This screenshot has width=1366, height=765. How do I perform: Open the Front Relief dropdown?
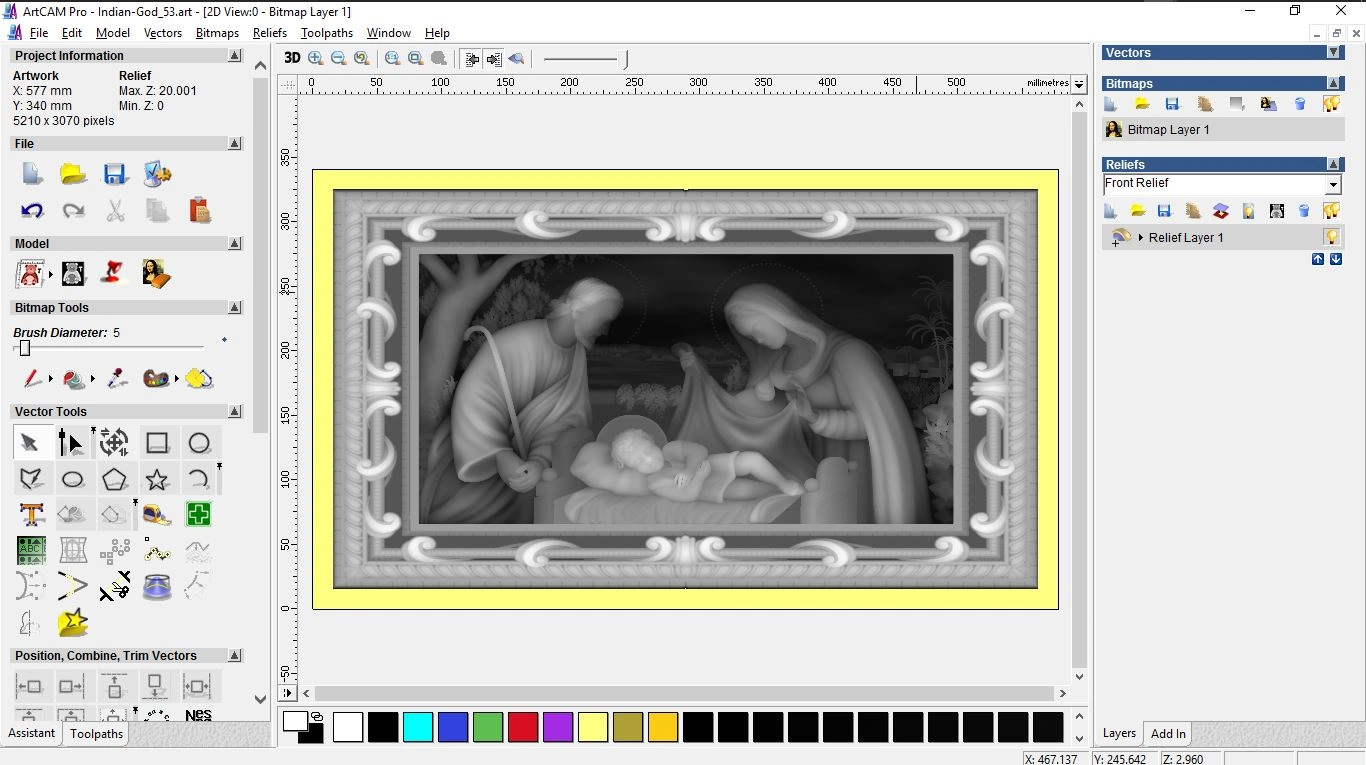[x=1332, y=185]
